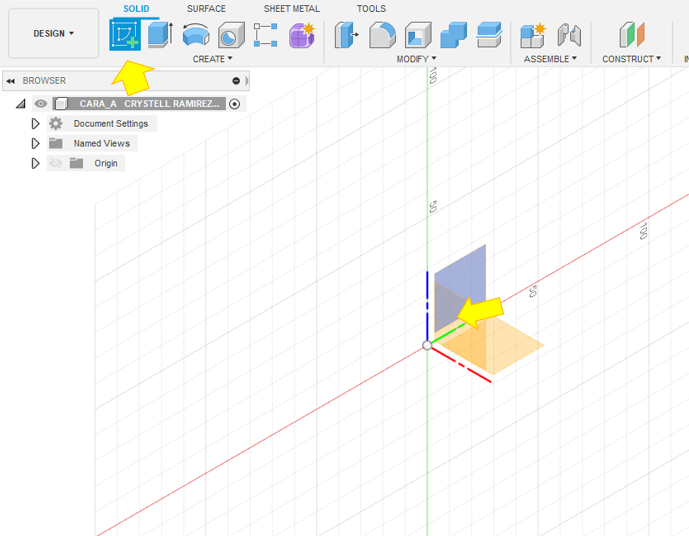Select the Revolve tool
Viewport: 689px width, 536px height.
[196, 35]
